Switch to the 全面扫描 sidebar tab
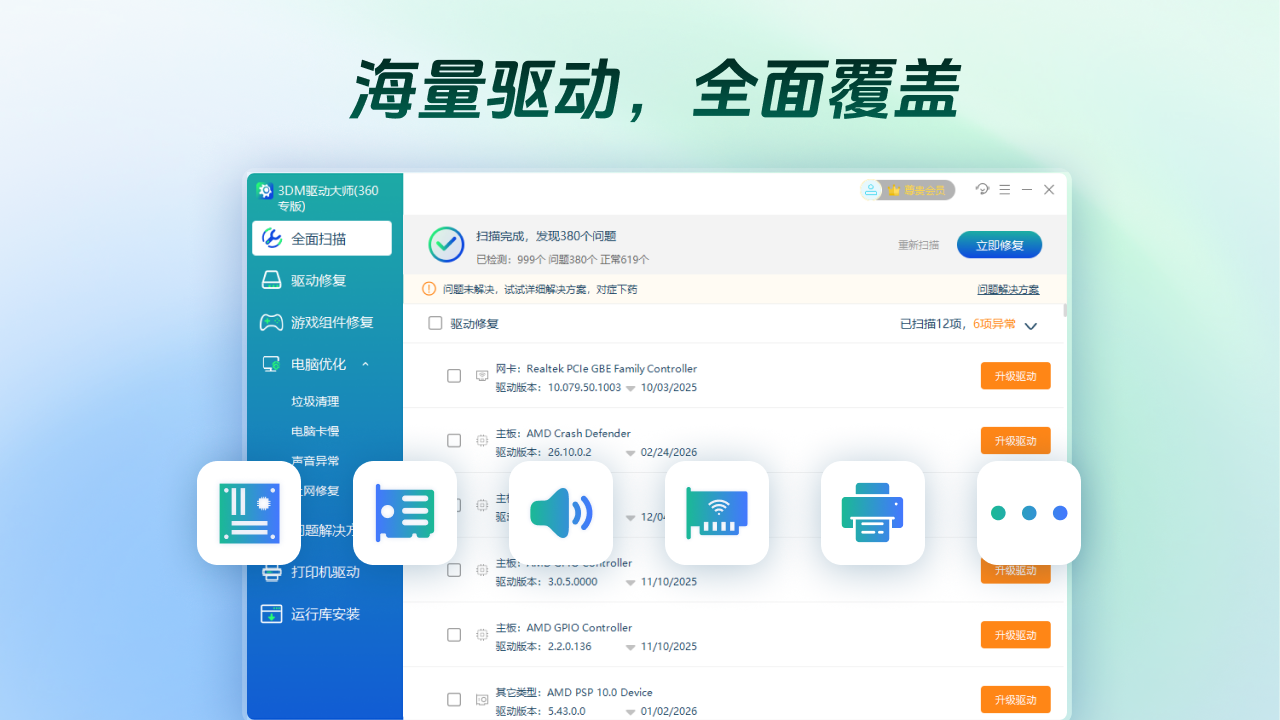 click(322, 238)
